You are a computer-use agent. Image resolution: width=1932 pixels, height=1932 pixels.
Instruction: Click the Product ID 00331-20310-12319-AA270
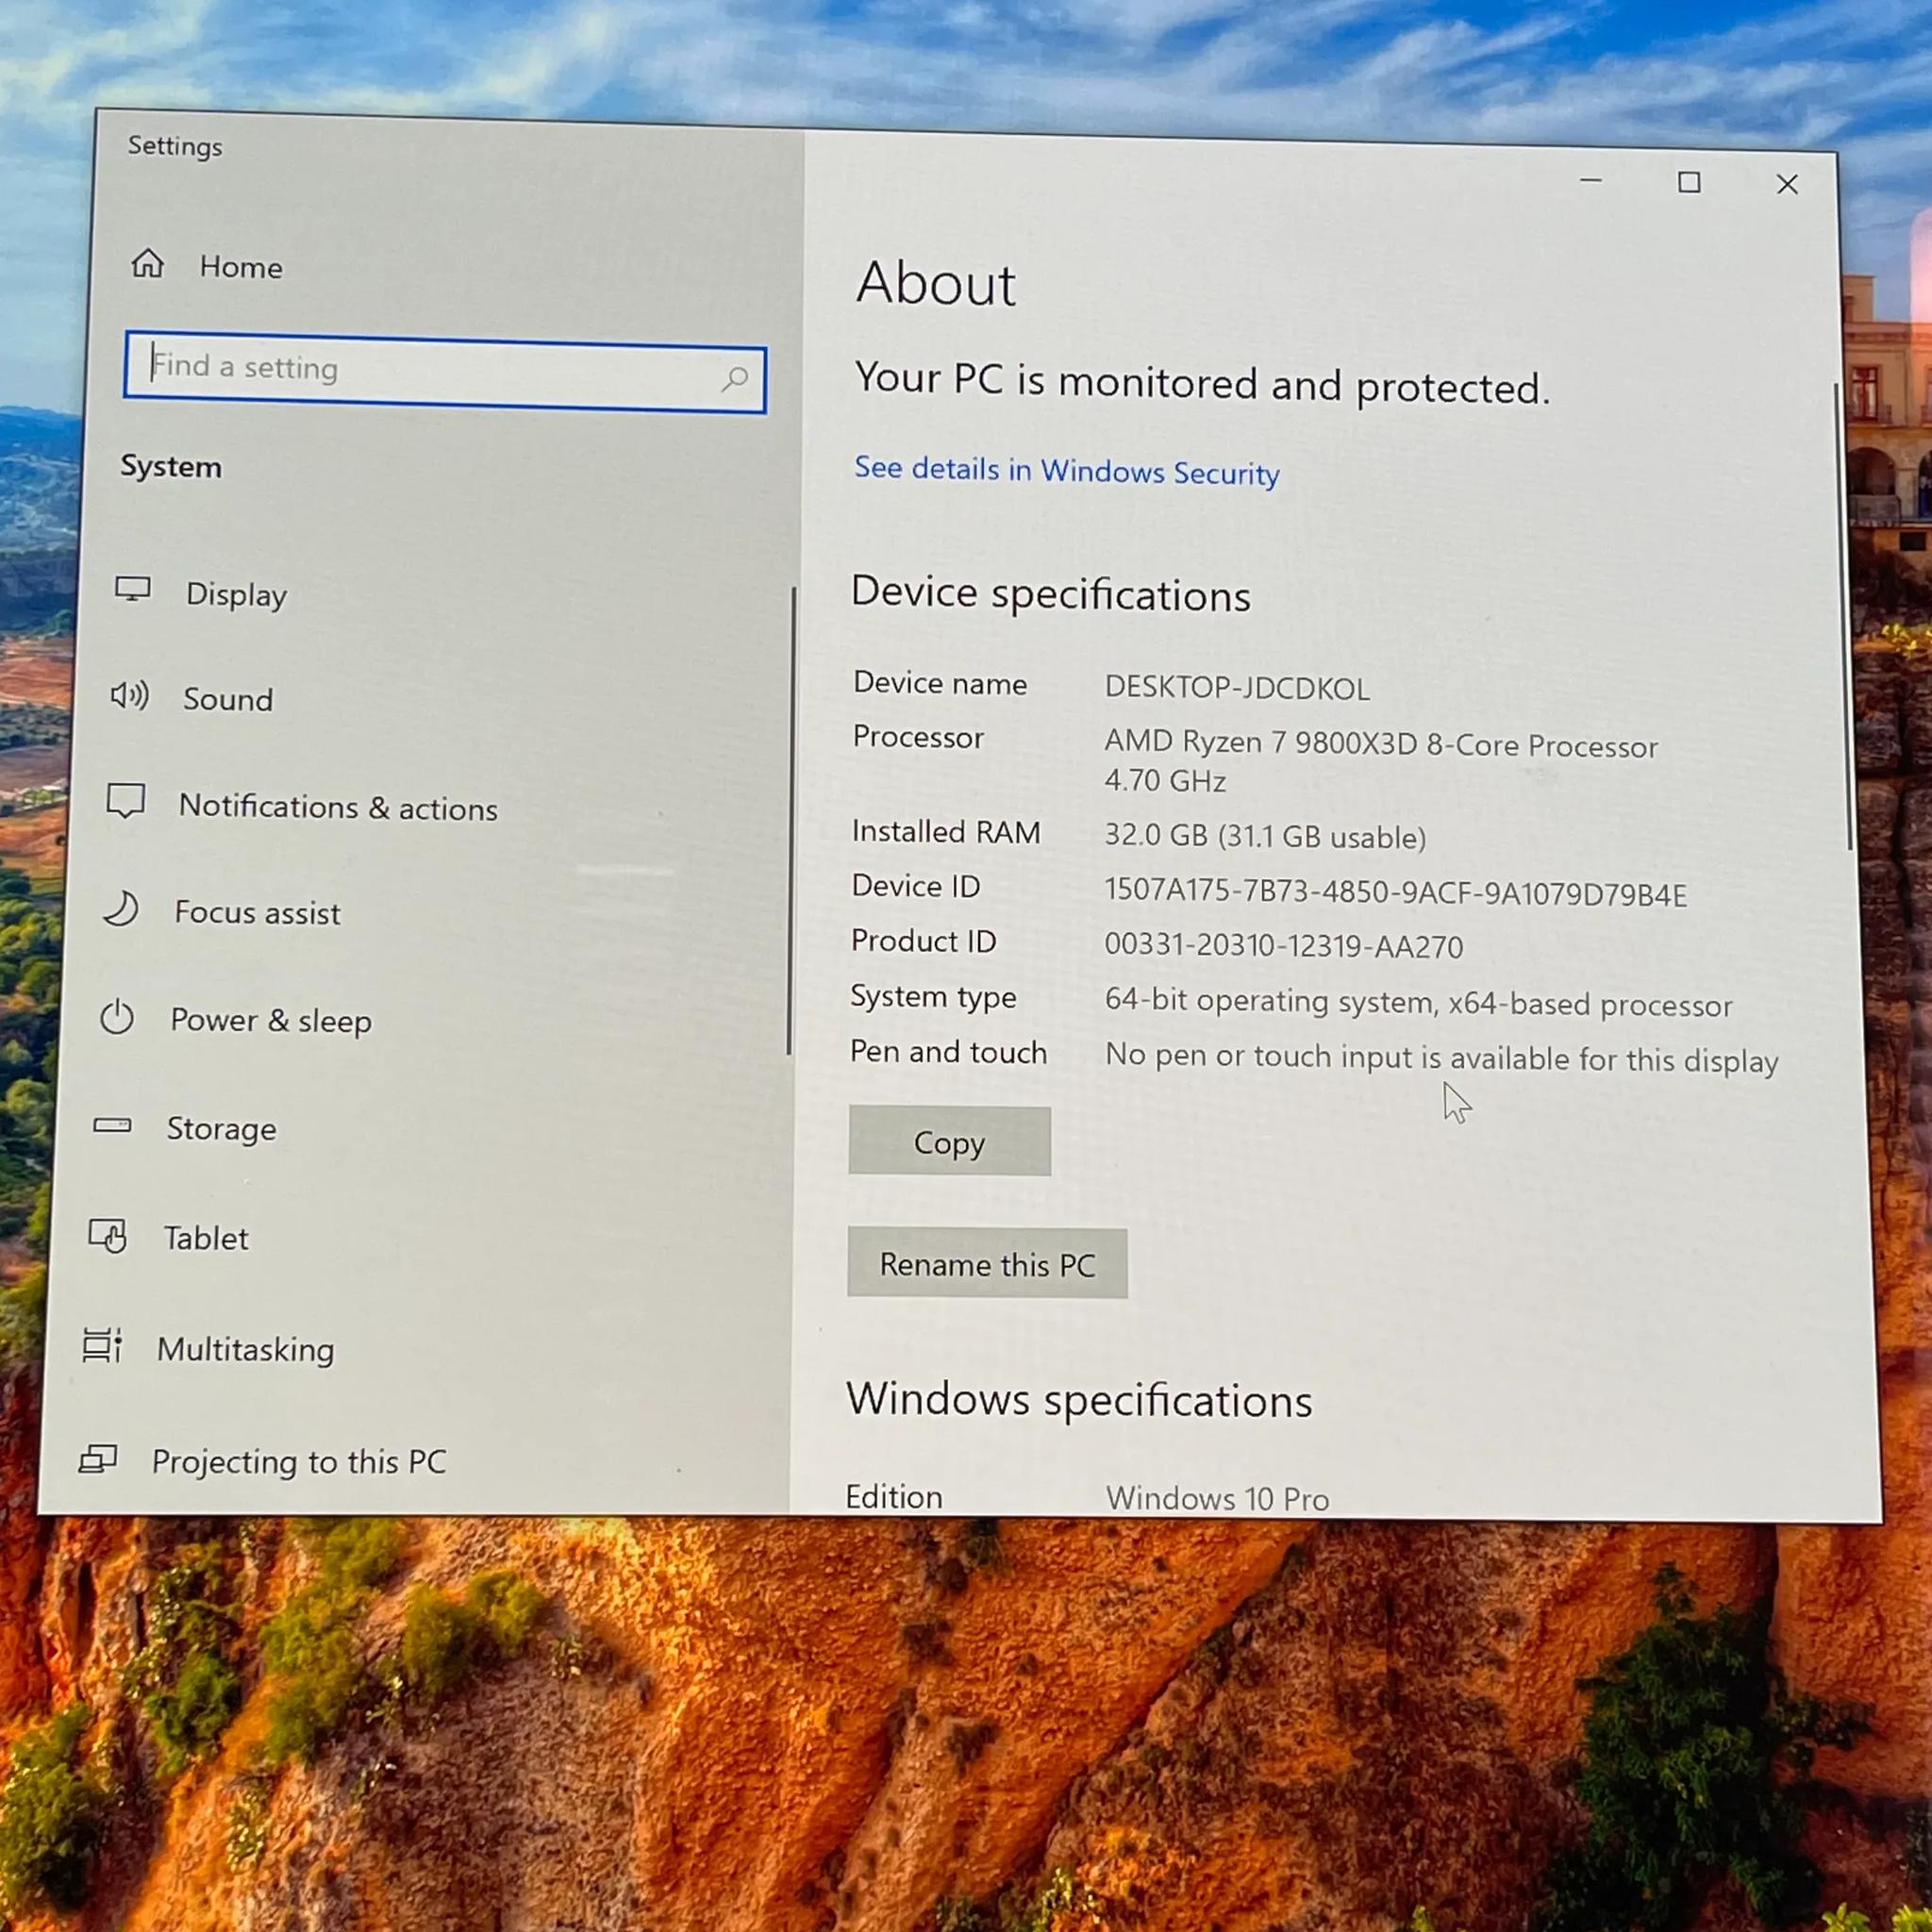point(1284,946)
